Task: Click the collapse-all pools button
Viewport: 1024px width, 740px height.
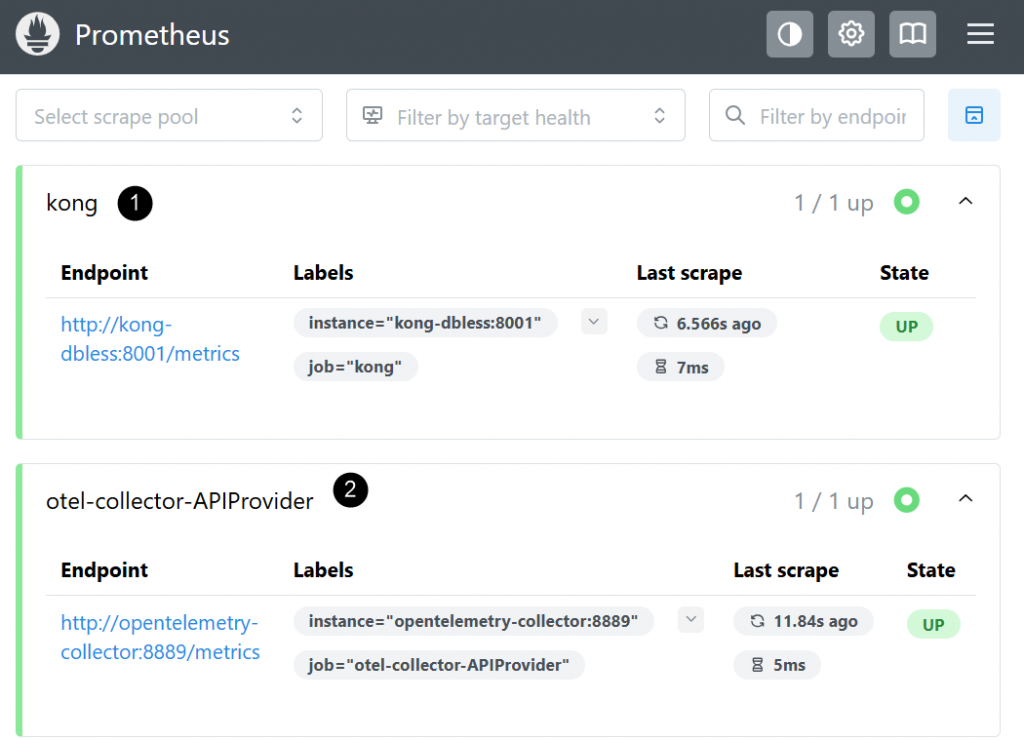Action: coord(974,116)
